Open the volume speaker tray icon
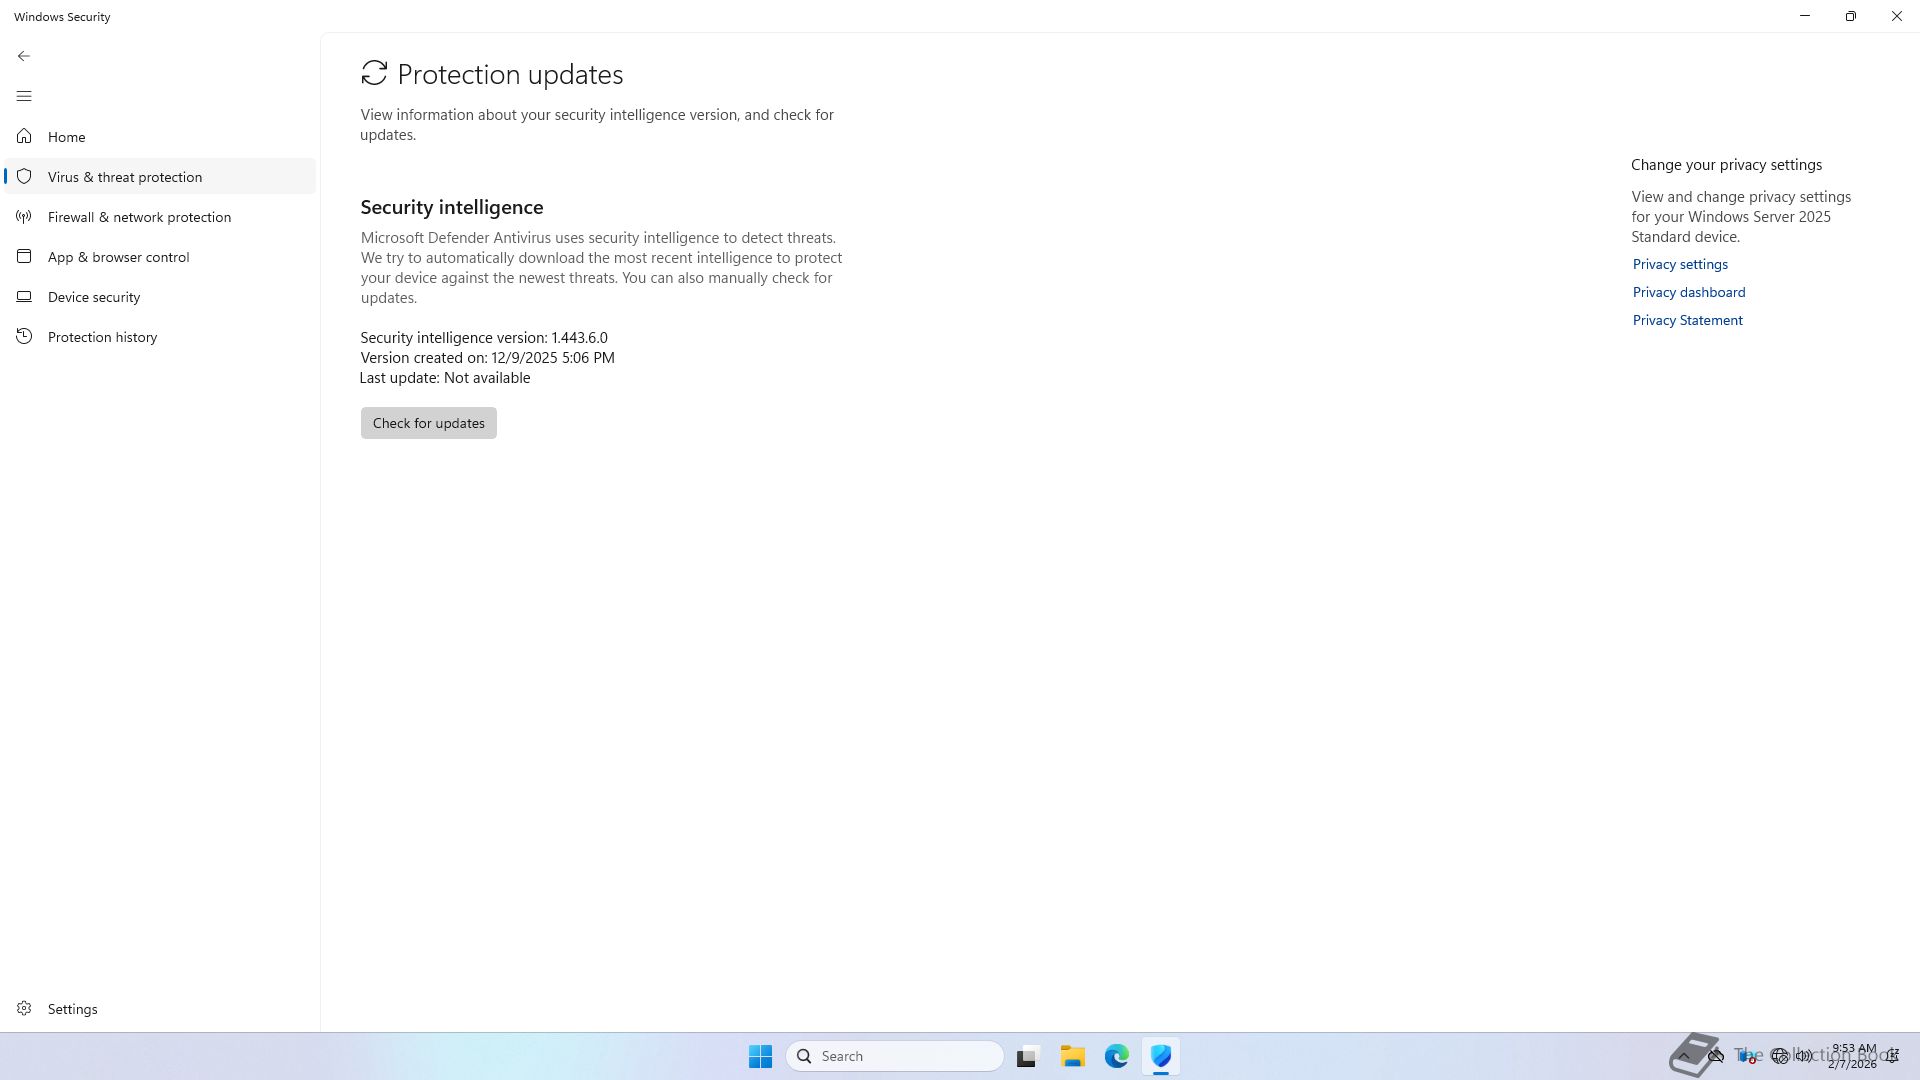Image resolution: width=1920 pixels, height=1080 pixels. (1804, 1056)
